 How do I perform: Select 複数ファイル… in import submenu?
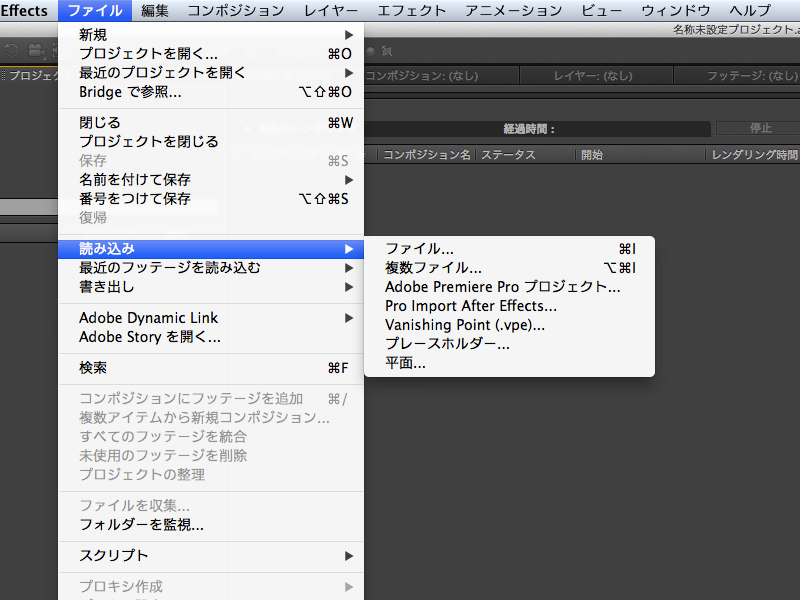click(509, 268)
